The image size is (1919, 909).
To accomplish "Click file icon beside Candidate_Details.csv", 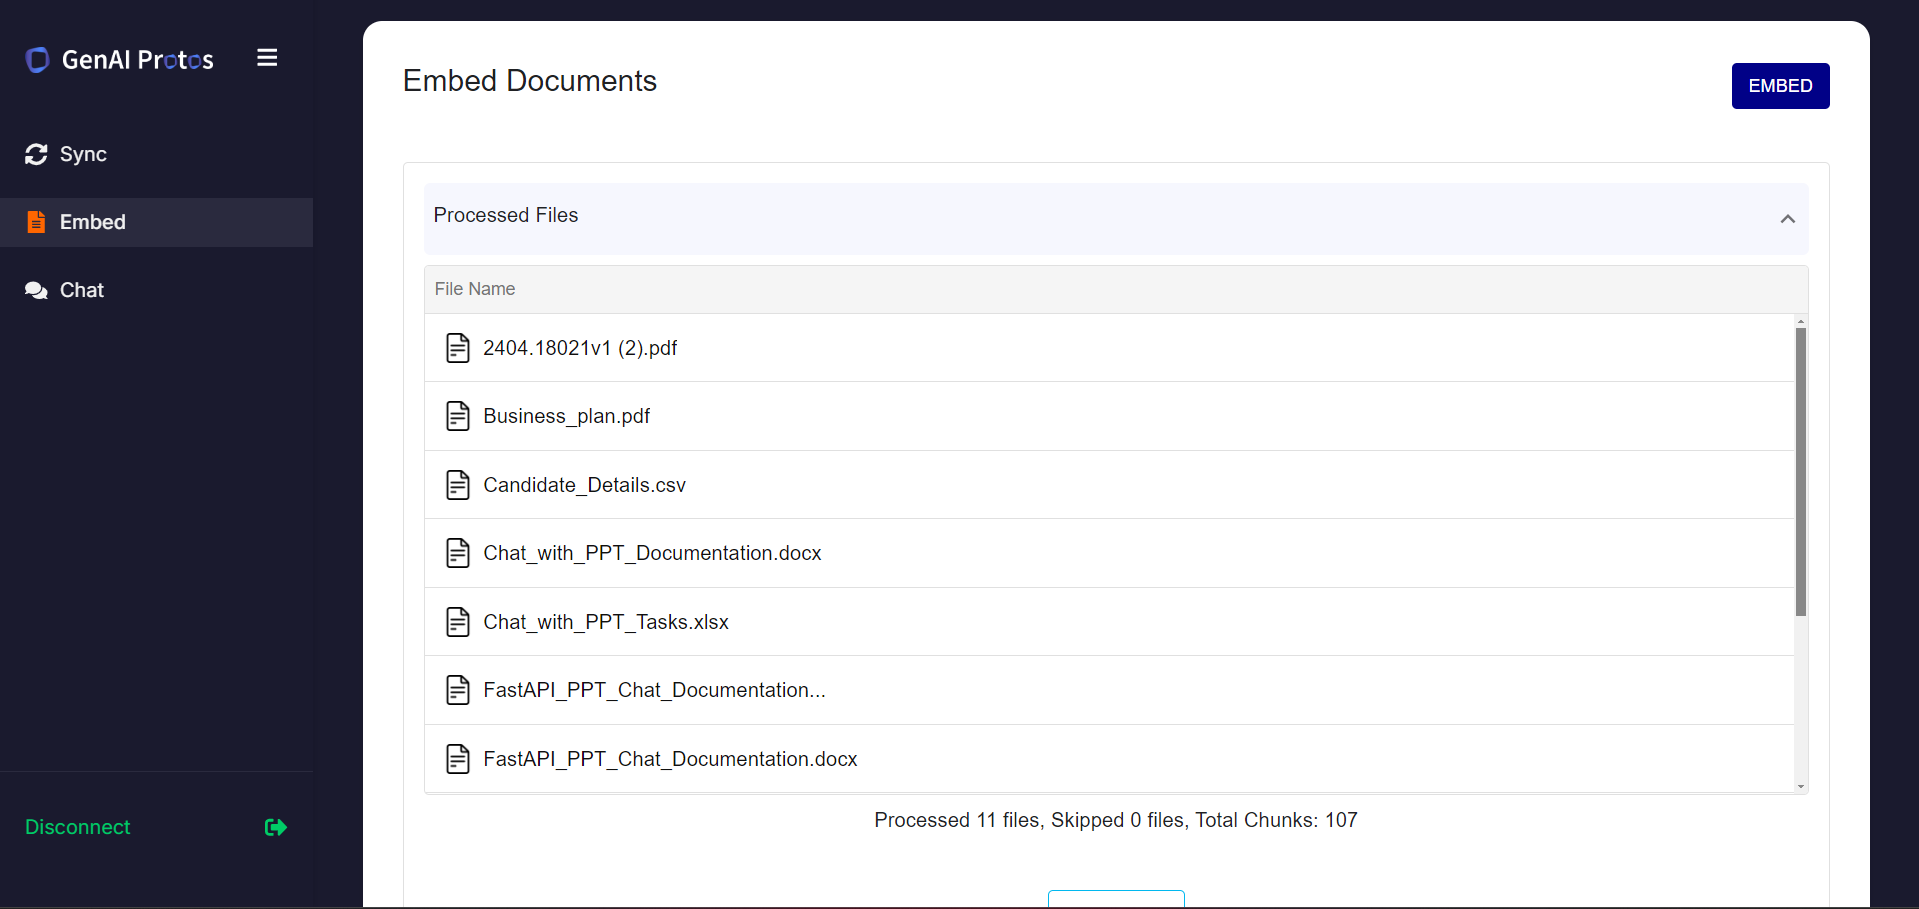I will [458, 485].
